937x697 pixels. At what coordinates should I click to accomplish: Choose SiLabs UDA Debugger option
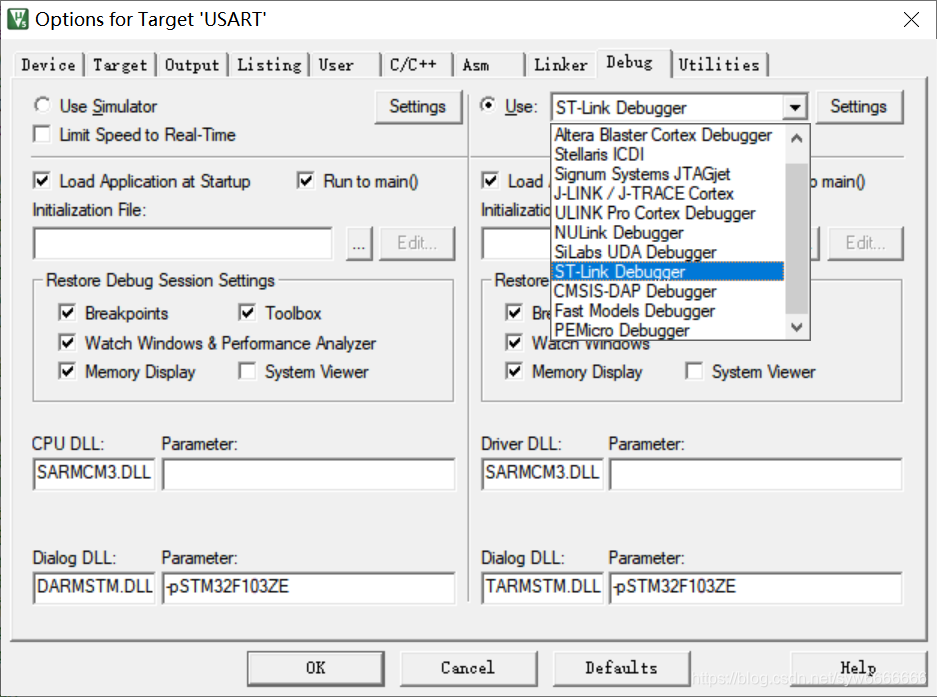click(667, 252)
